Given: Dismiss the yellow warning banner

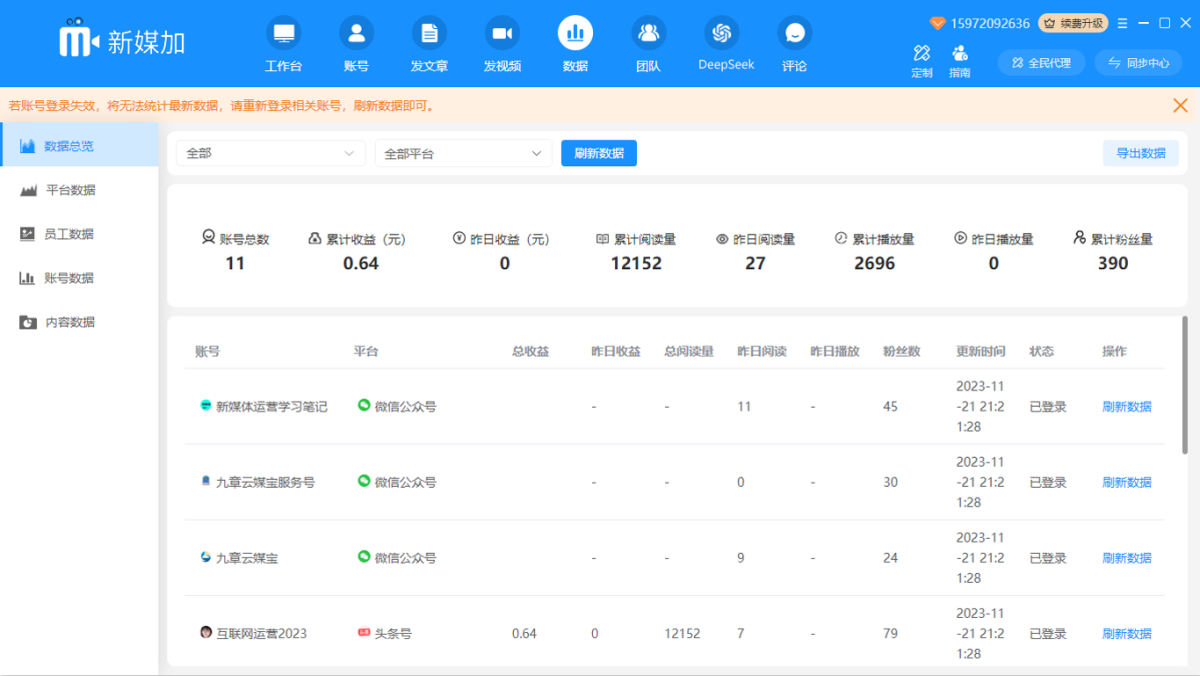Looking at the screenshot, I should pos(1180,105).
